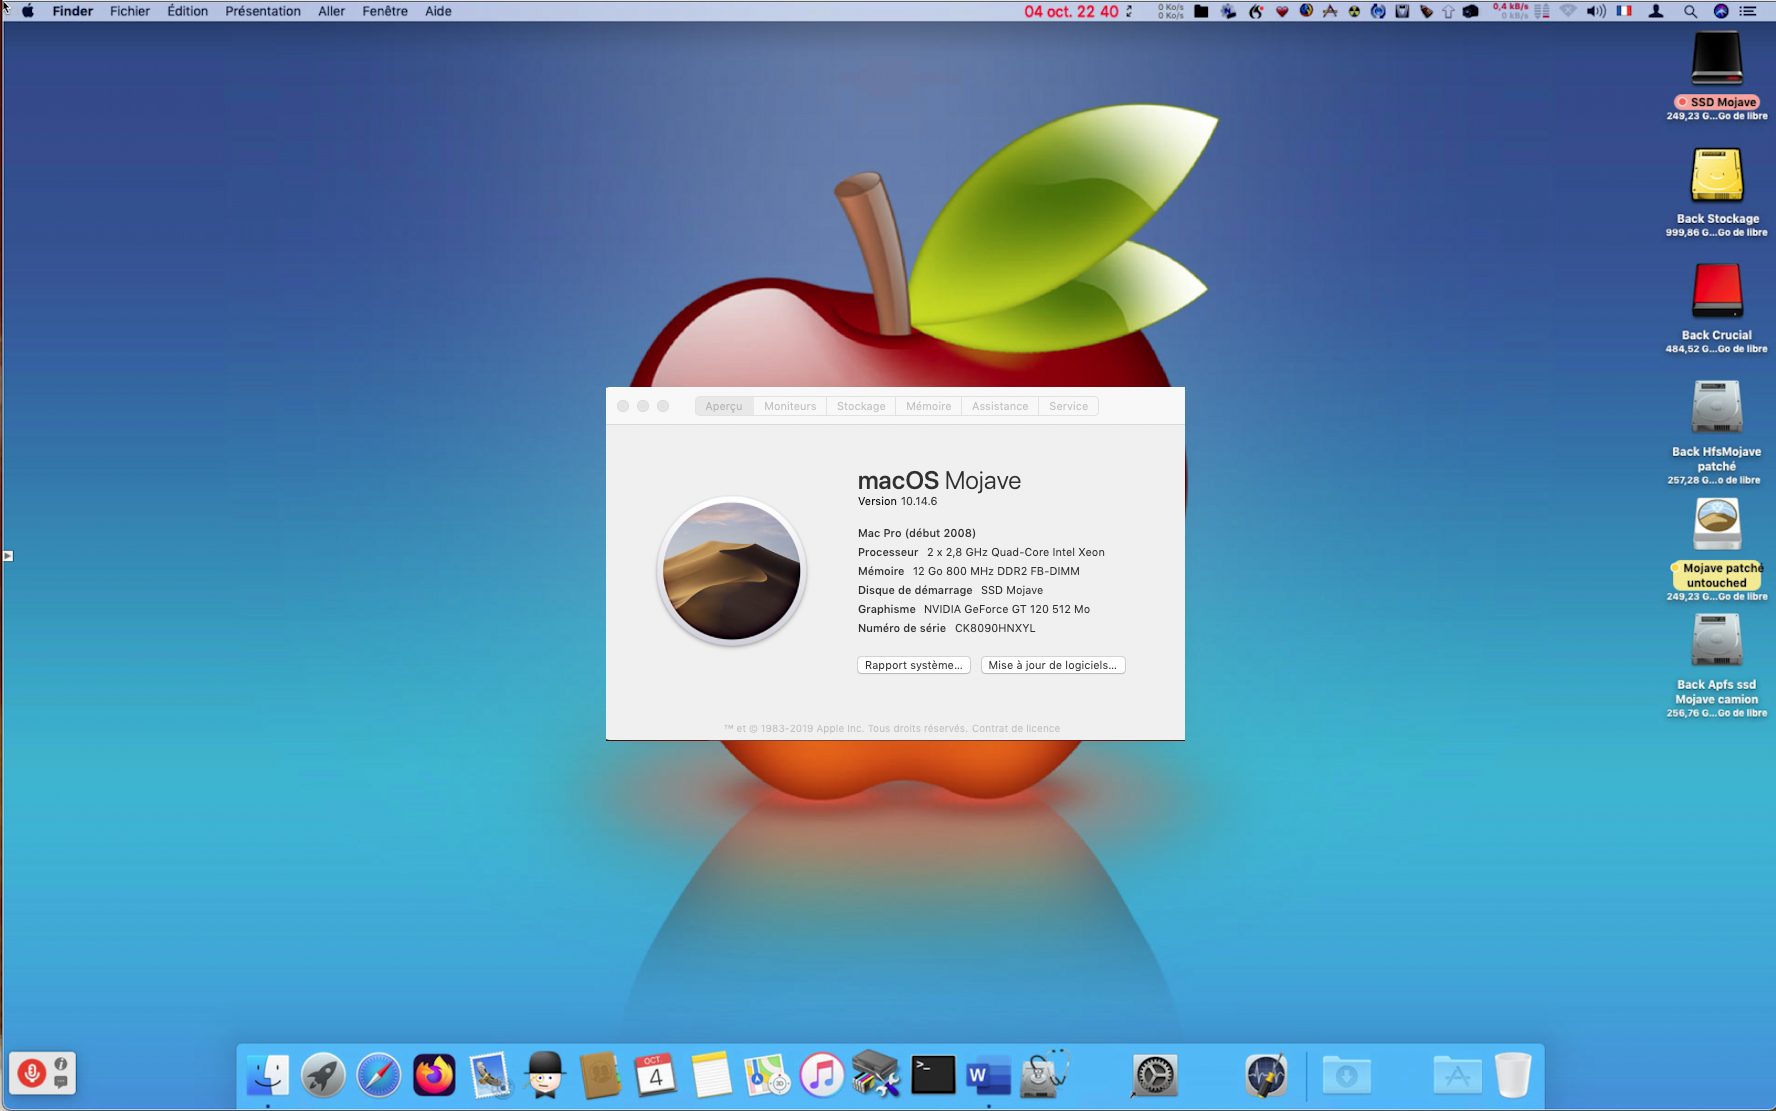
Task: Select Back HfsMojave patché drive icon
Action: coord(1717,408)
